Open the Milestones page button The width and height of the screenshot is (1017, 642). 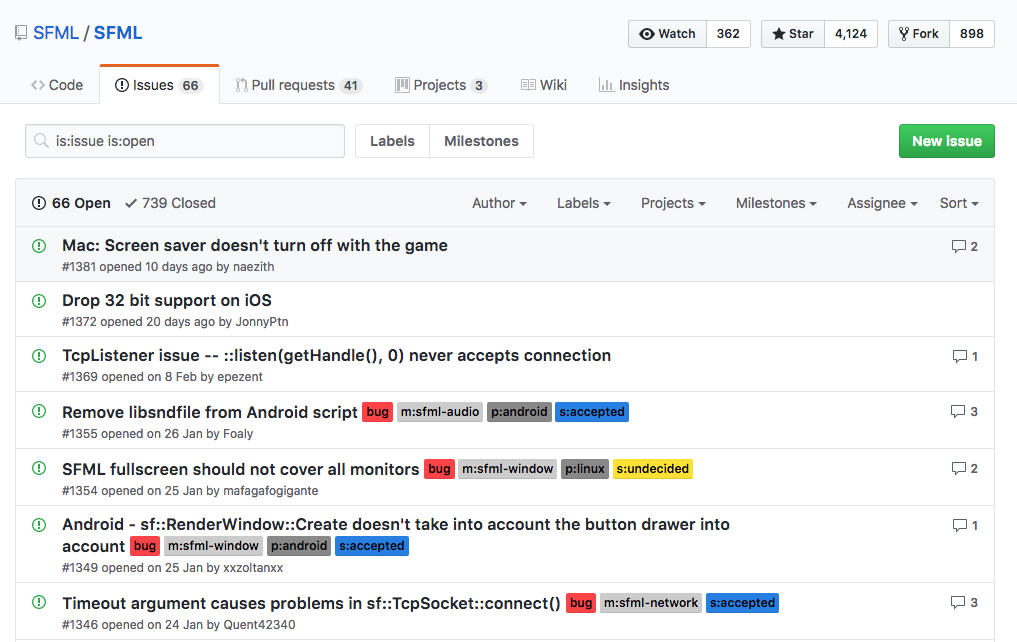tap(481, 141)
